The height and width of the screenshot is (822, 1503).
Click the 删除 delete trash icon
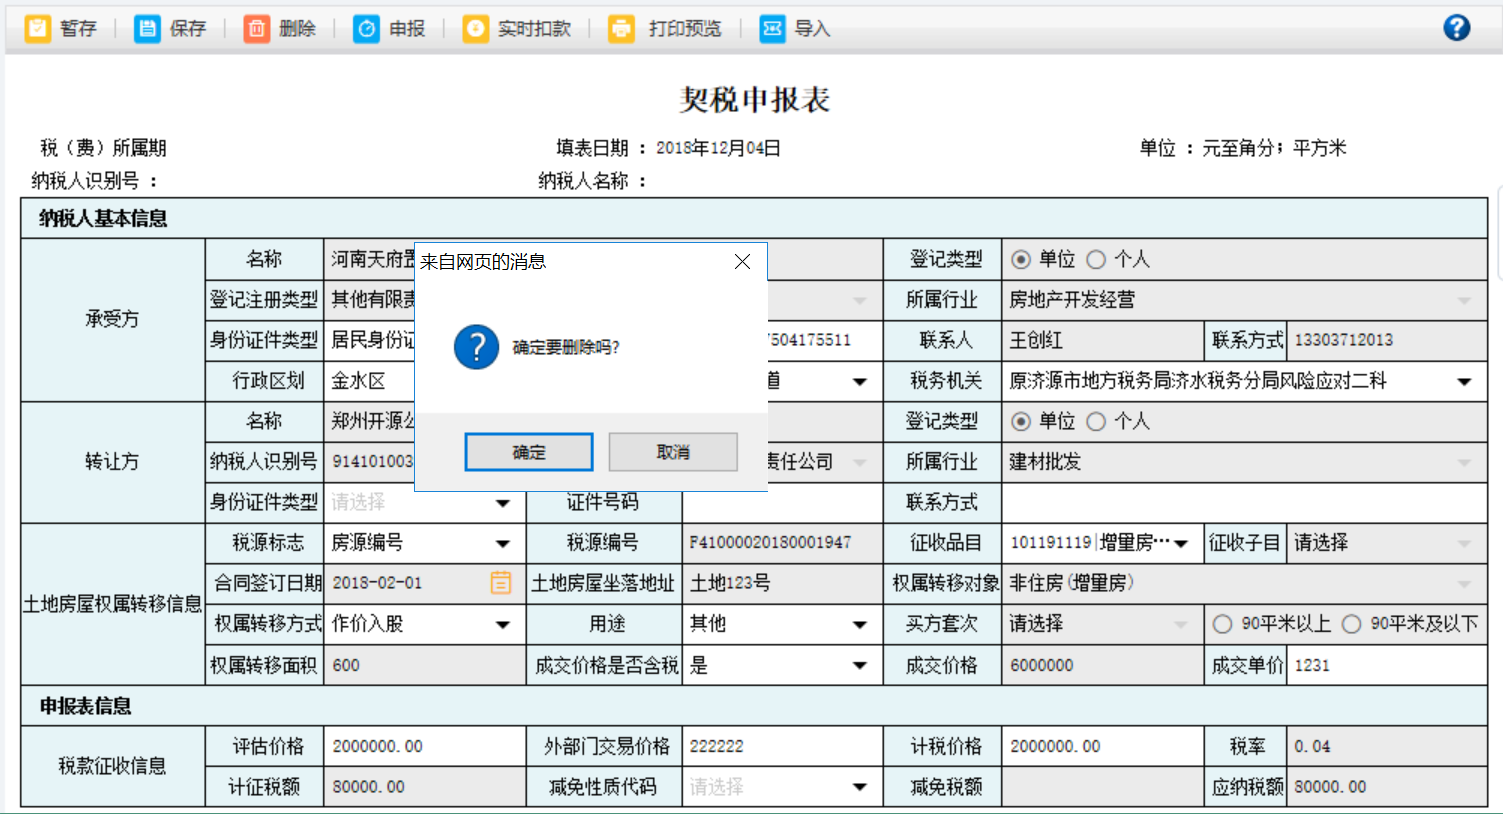point(257,29)
